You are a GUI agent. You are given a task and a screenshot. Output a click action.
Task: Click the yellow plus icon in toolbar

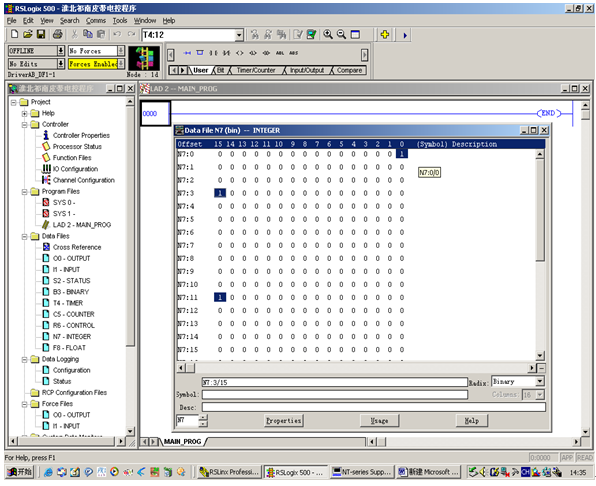pos(385,35)
